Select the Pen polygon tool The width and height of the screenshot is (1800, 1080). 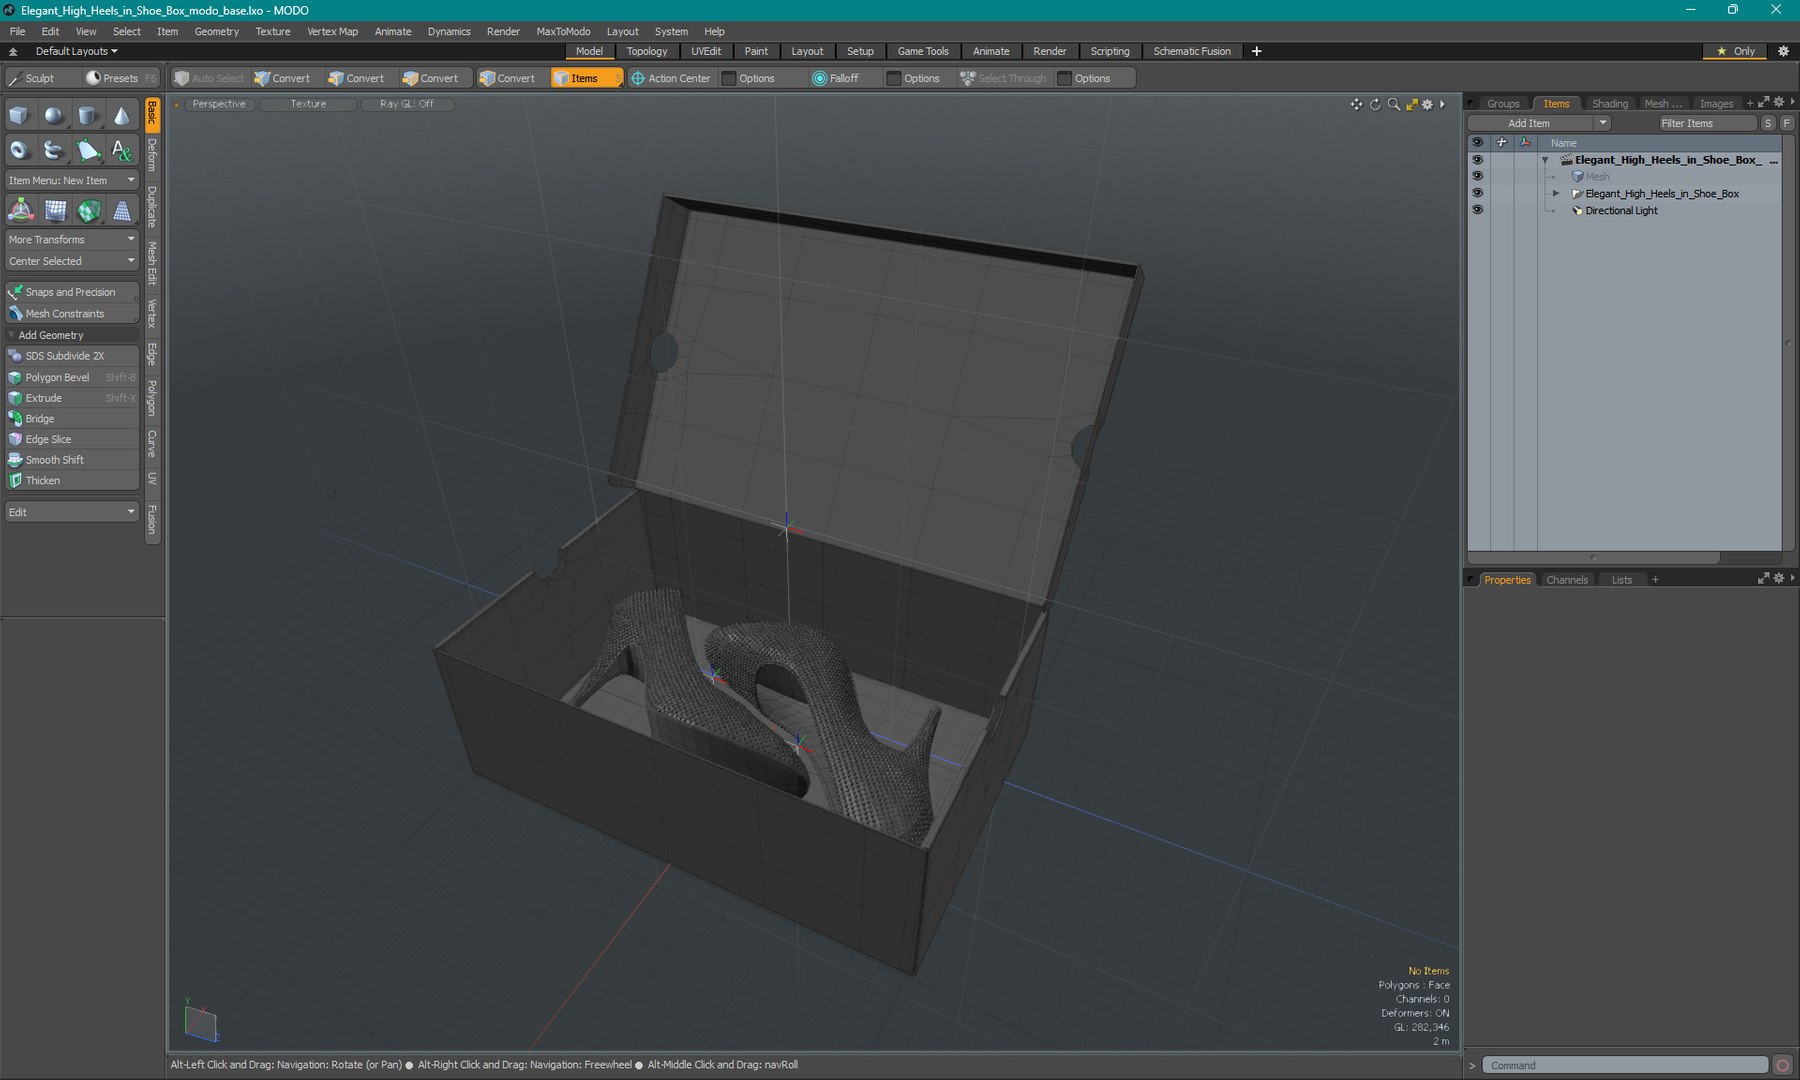[x=88, y=151]
